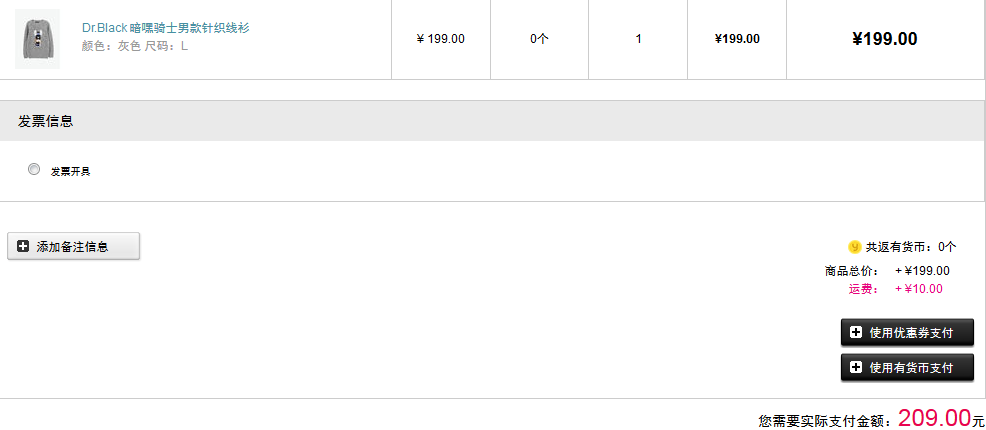The width and height of the screenshot is (986, 430).
Task: Click the large bold ¥199.00 subtotal
Action: [884, 39]
